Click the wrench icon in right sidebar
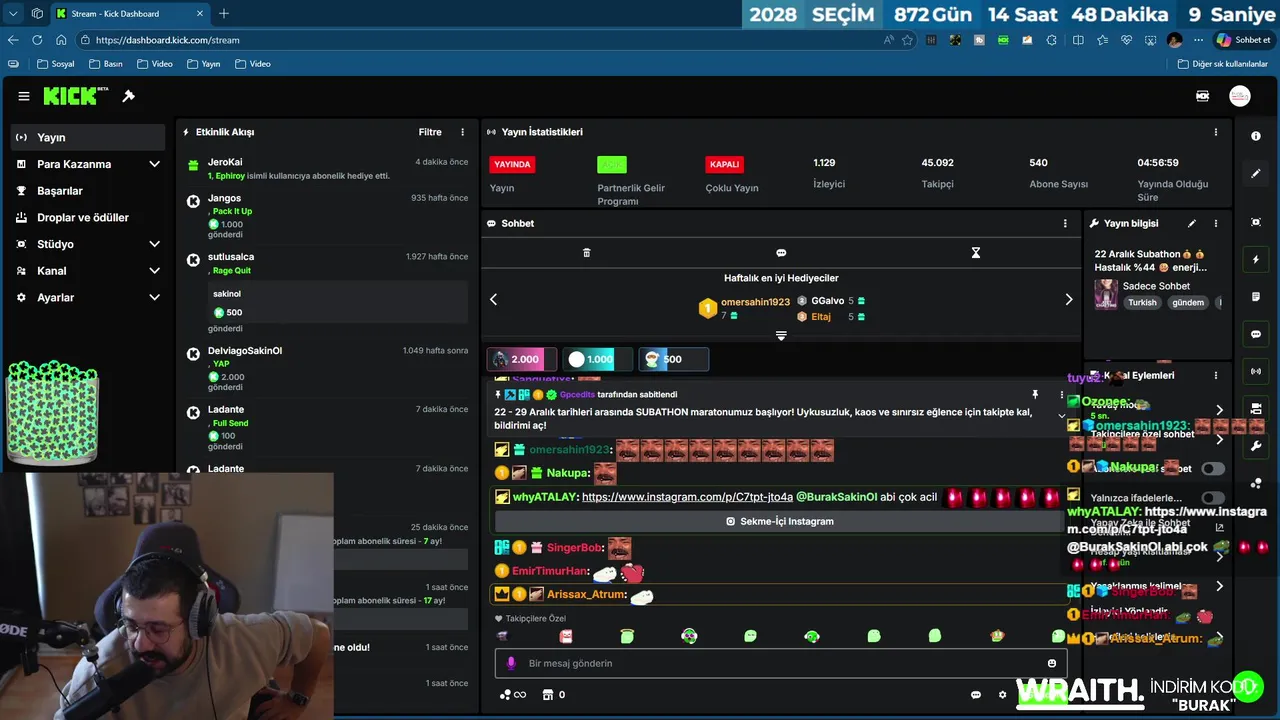The height and width of the screenshot is (720, 1280). click(1256, 446)
